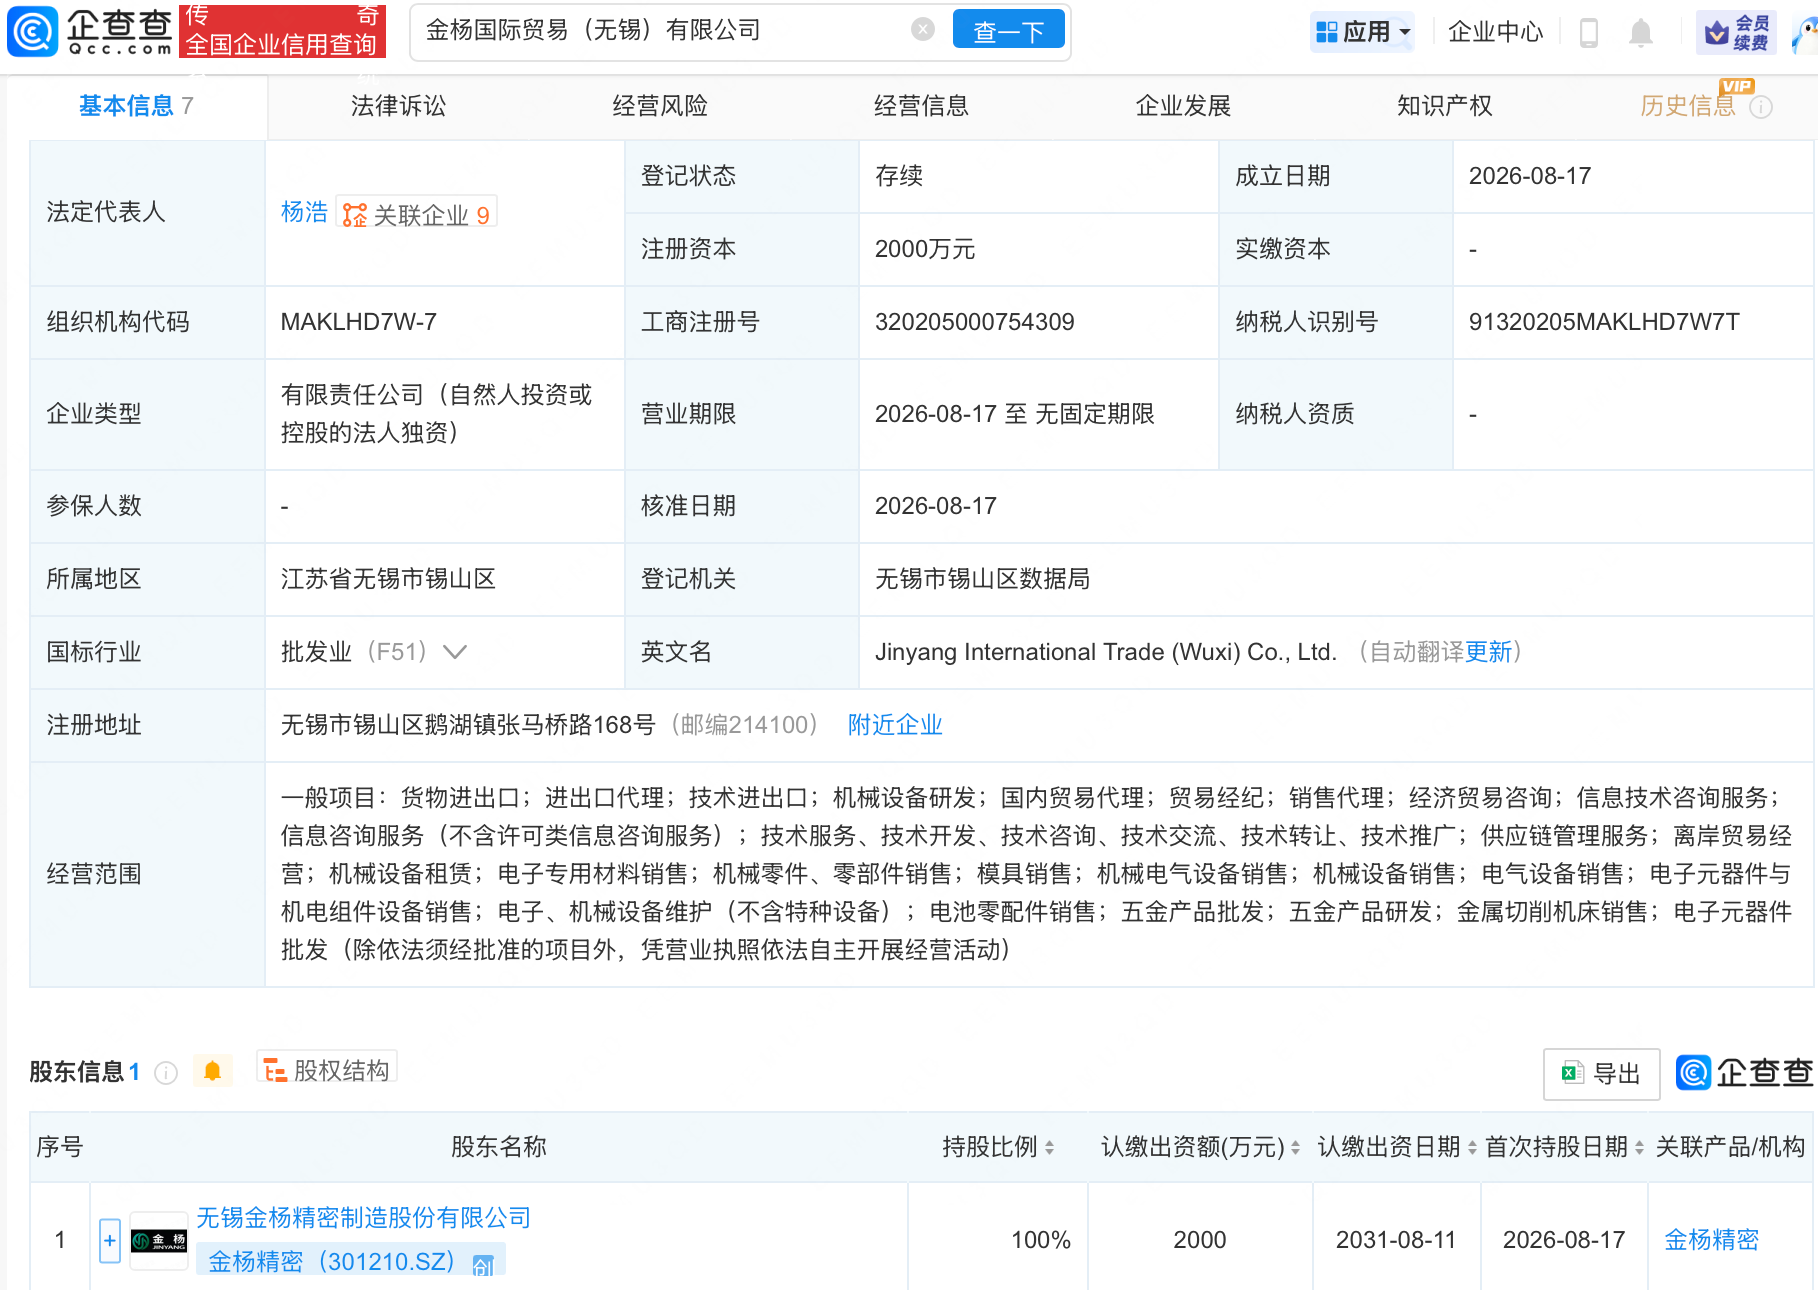1818x1290 pixels.
Task: Switch to 知识产权 tab
Action: (1444, 106)
